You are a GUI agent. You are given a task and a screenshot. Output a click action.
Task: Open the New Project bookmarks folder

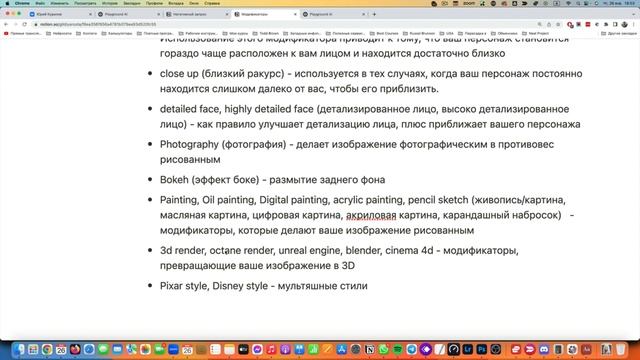coord(535,33)
